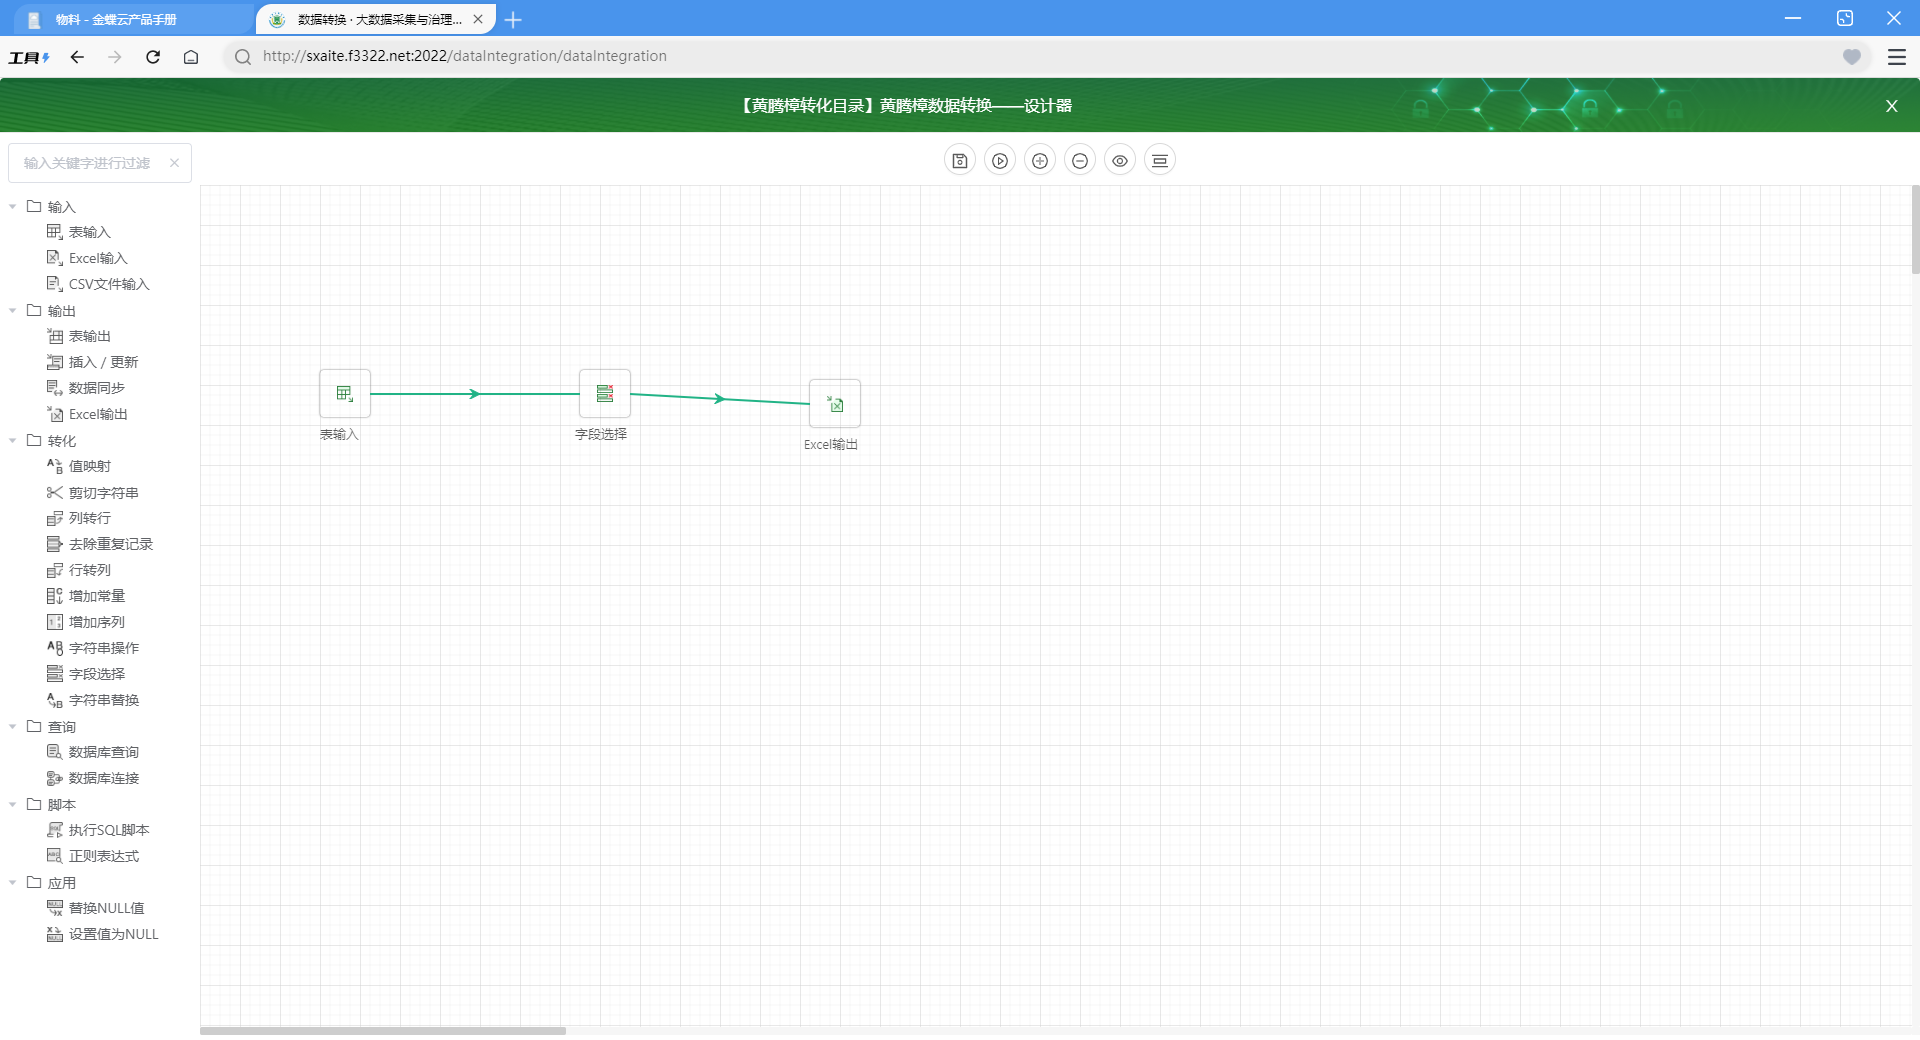The height and width of the screenshot is (1040, 1920).
Task: Open a new browser tab with plus
Action: coord(514,19)
